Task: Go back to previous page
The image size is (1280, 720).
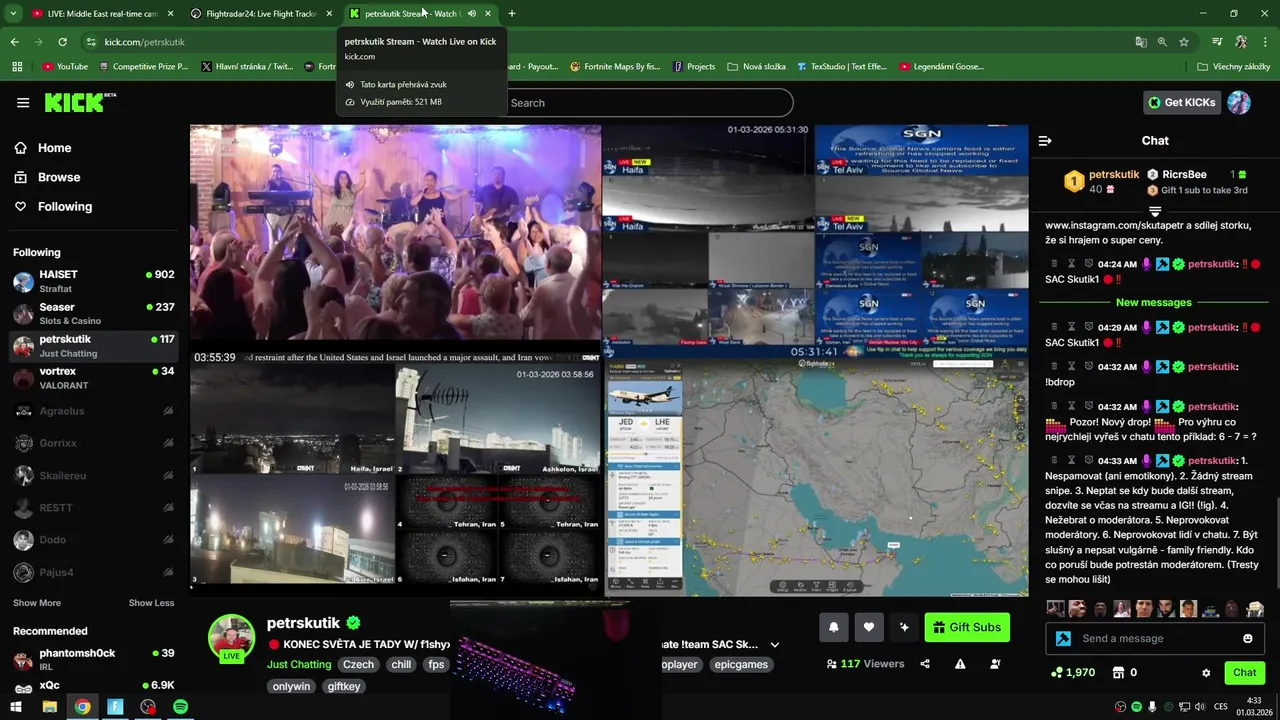Action: 14,42
